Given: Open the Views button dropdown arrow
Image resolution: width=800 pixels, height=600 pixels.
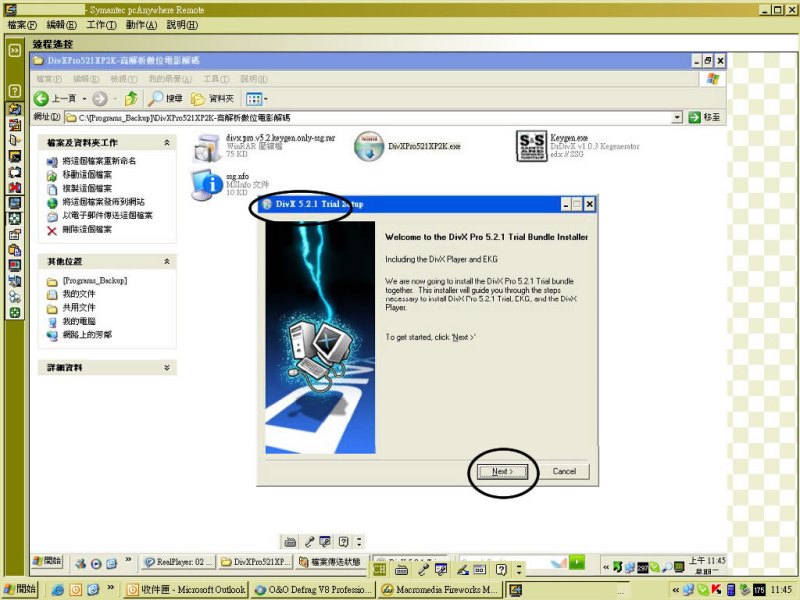Looking at the screenshot, I should 266,99.
